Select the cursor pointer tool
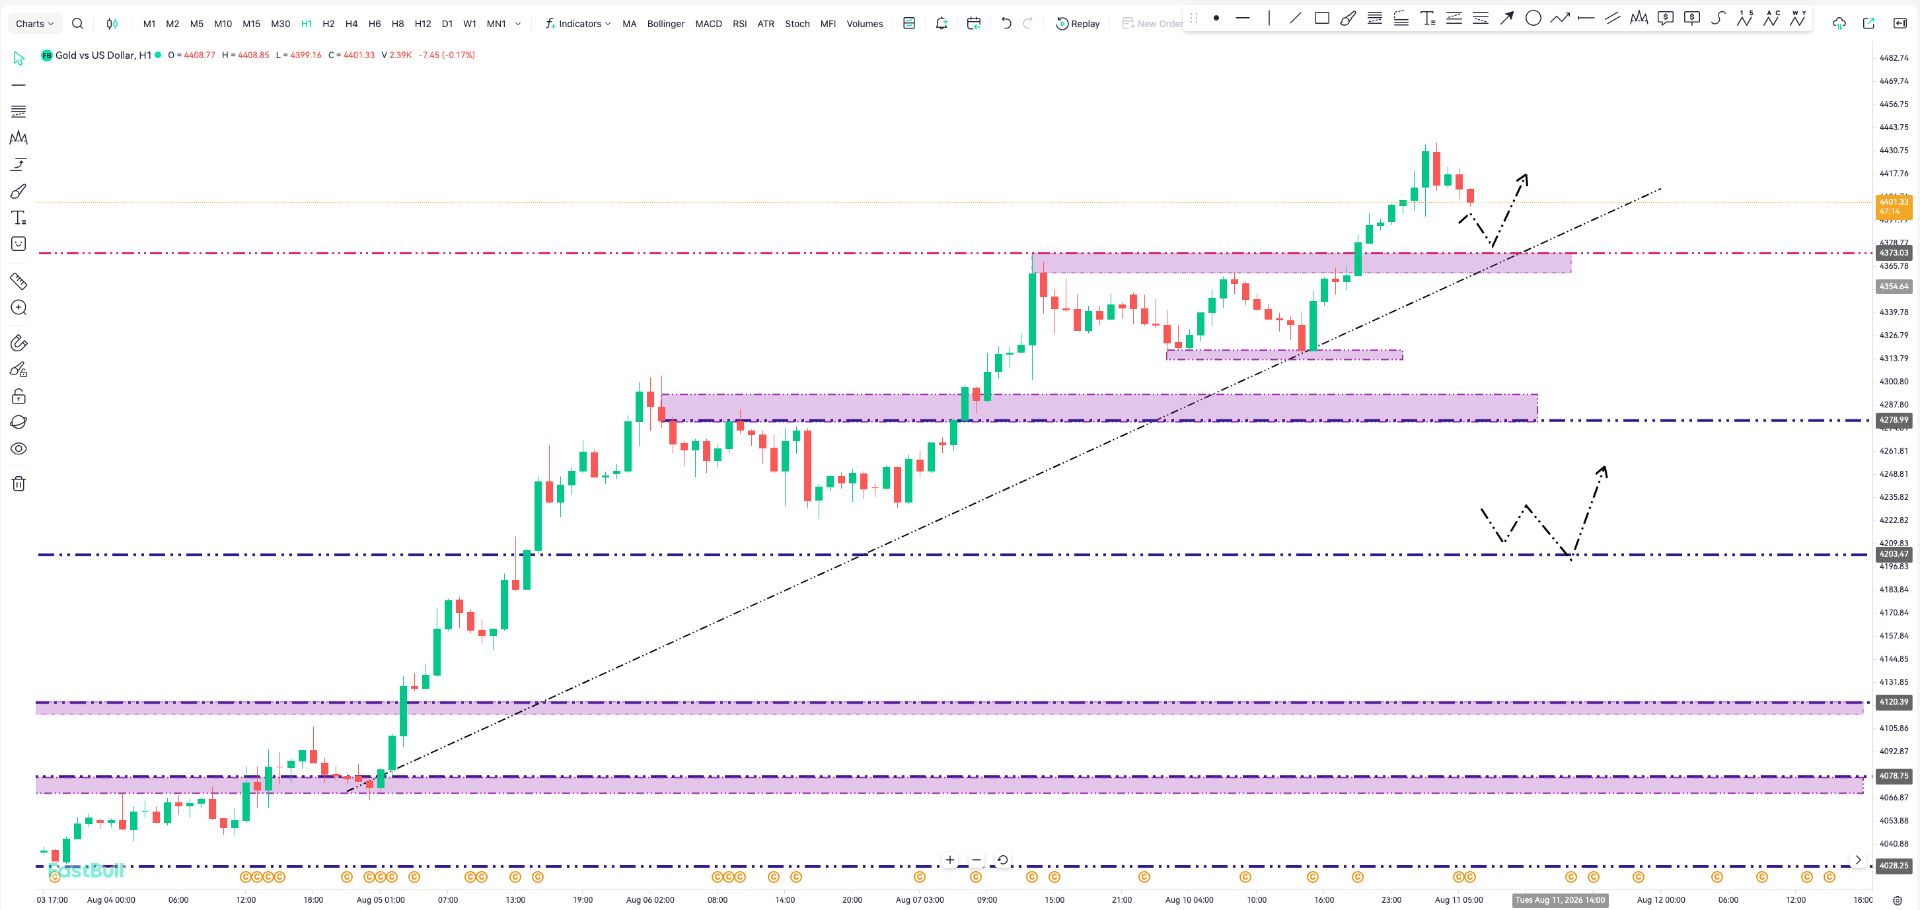The width and height of the screenshot is (1920, 910). [x=18, y=59]
